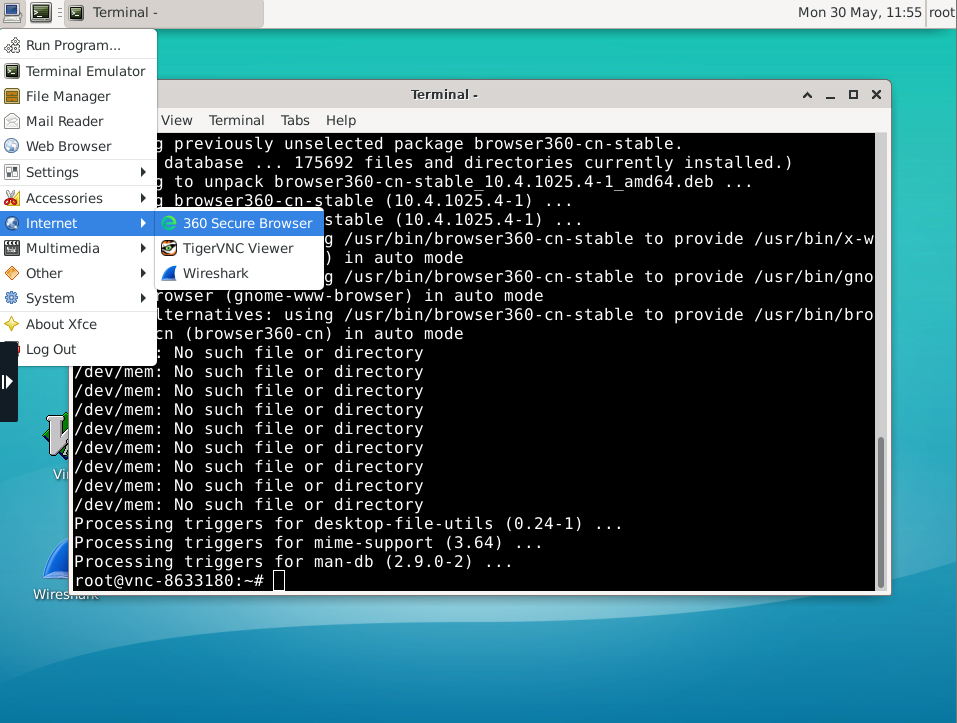Click the terminal launcher in top panel
The height and width of the screenshot is (723, 957).
coord(41,12)
